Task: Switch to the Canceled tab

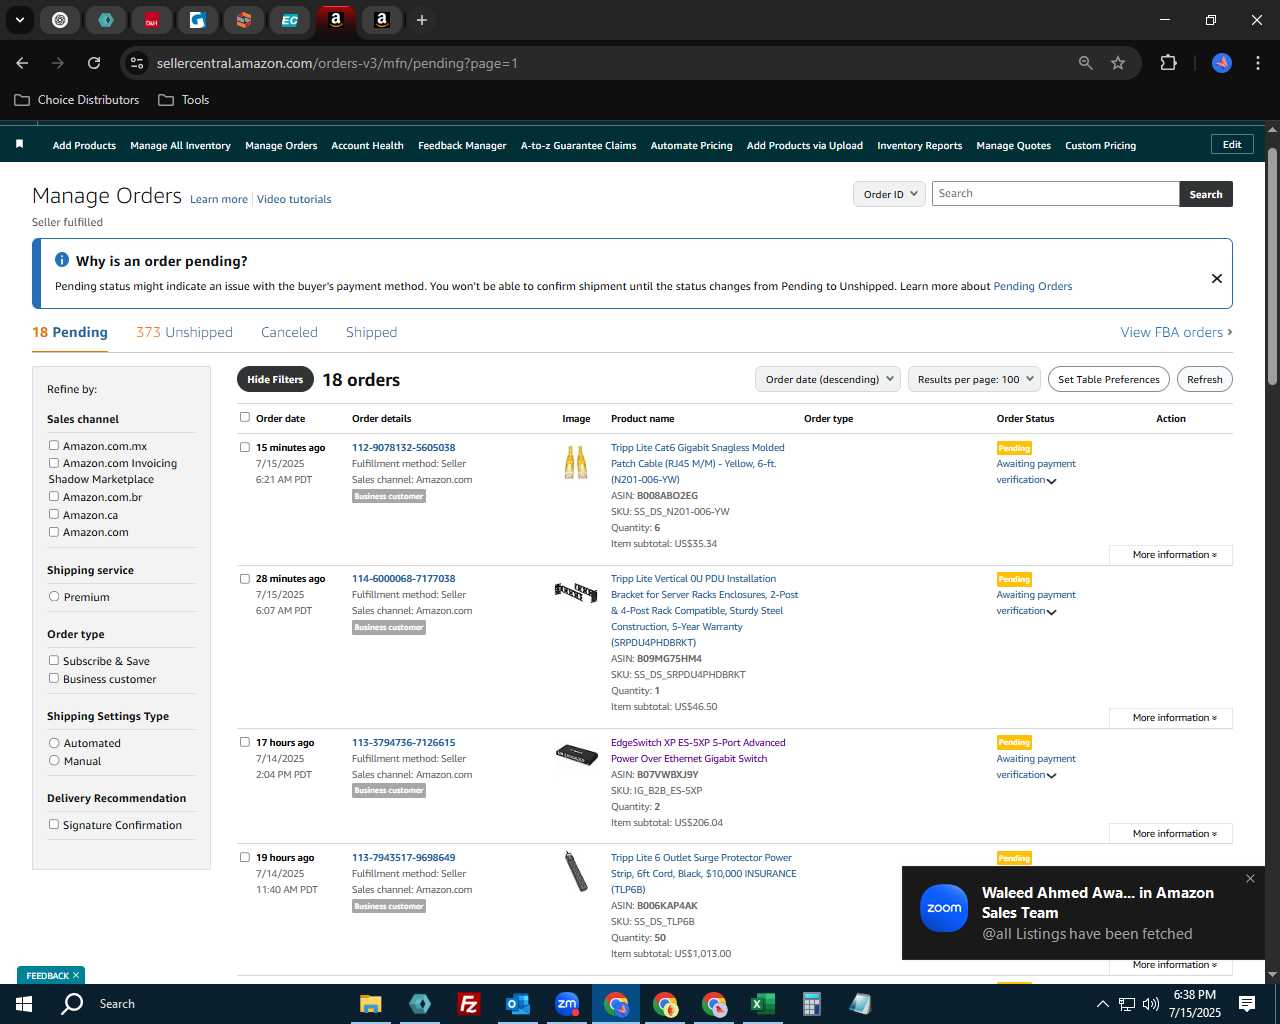Action: tap(289, 332)
